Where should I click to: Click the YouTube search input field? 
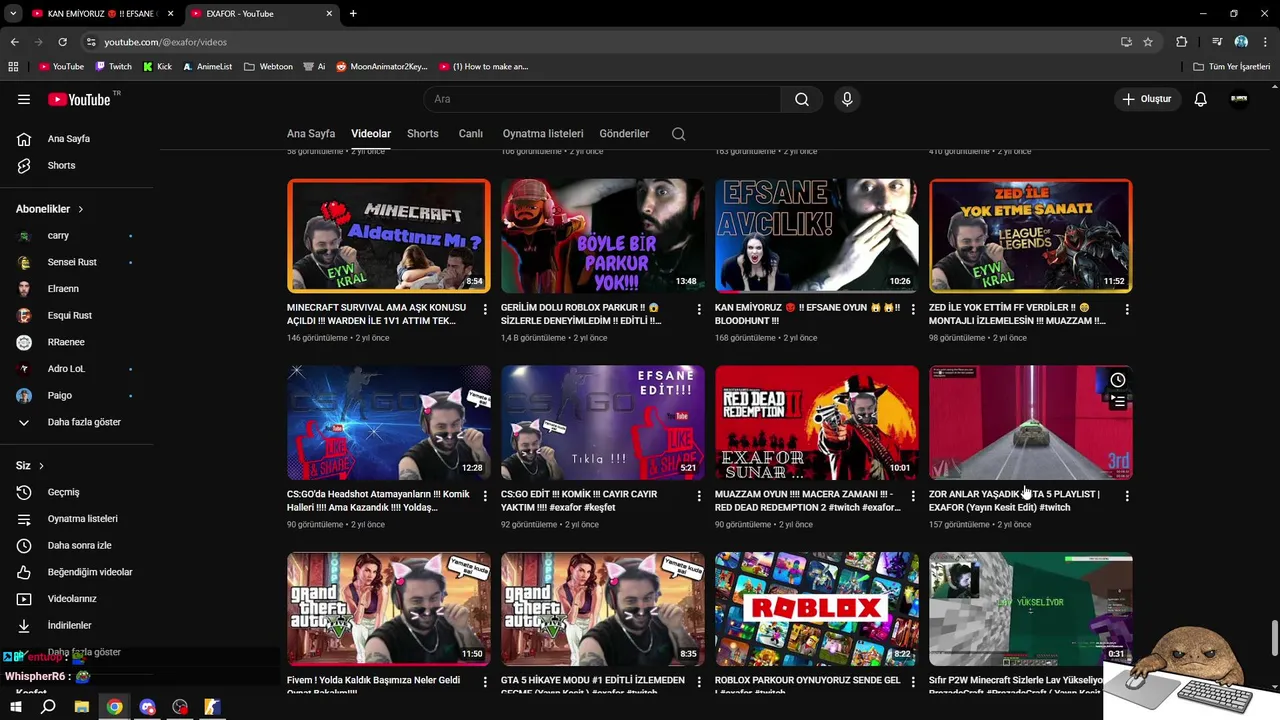[604, 99]
